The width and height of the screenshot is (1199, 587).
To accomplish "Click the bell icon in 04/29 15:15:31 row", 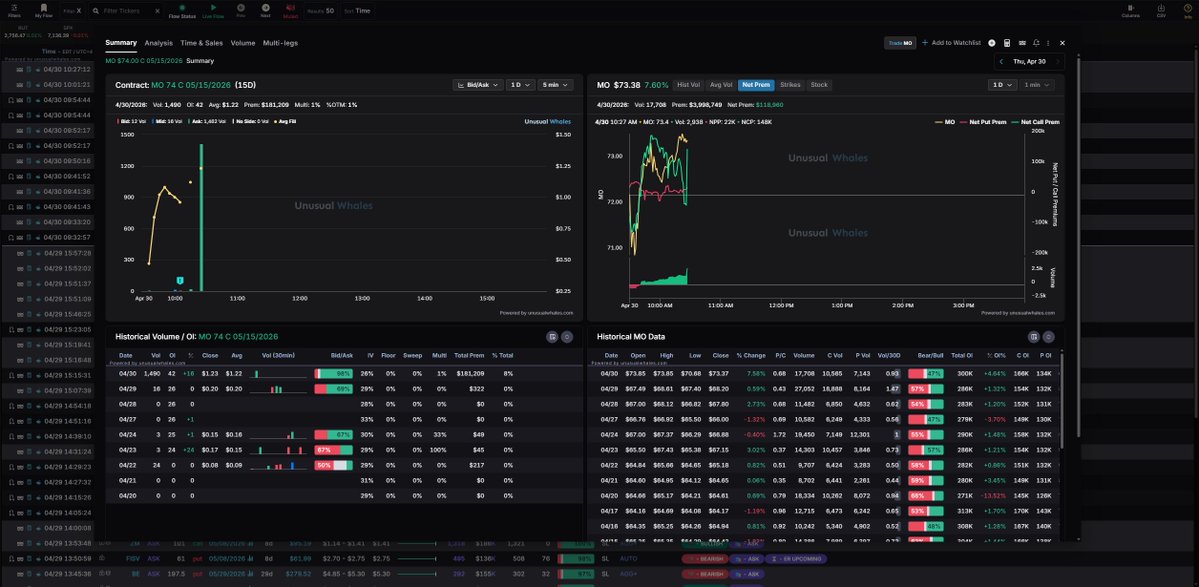I will coord(11,375).
